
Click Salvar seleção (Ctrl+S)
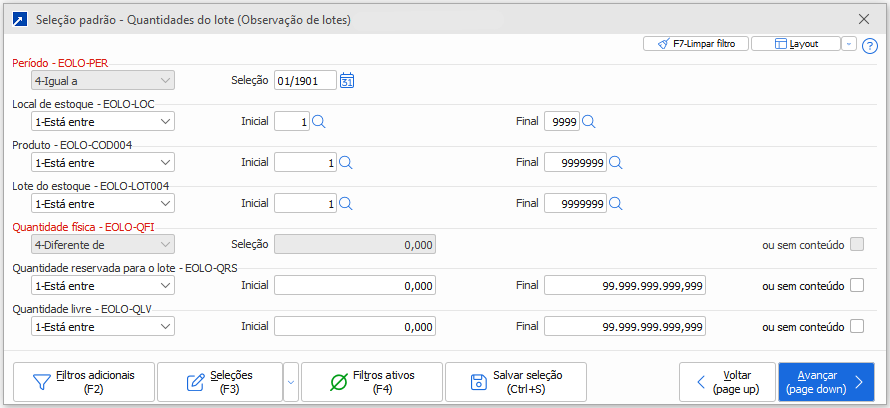[516, 382]
